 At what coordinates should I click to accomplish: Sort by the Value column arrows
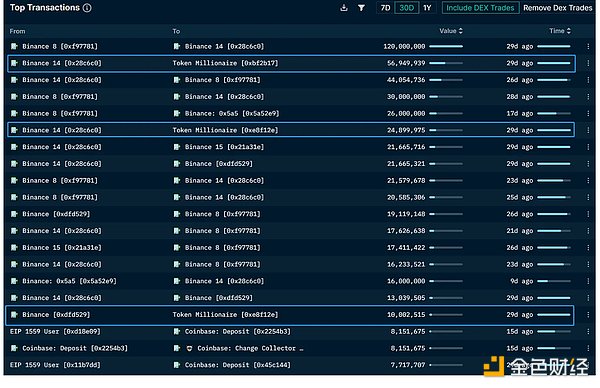(x=461, y=31)
